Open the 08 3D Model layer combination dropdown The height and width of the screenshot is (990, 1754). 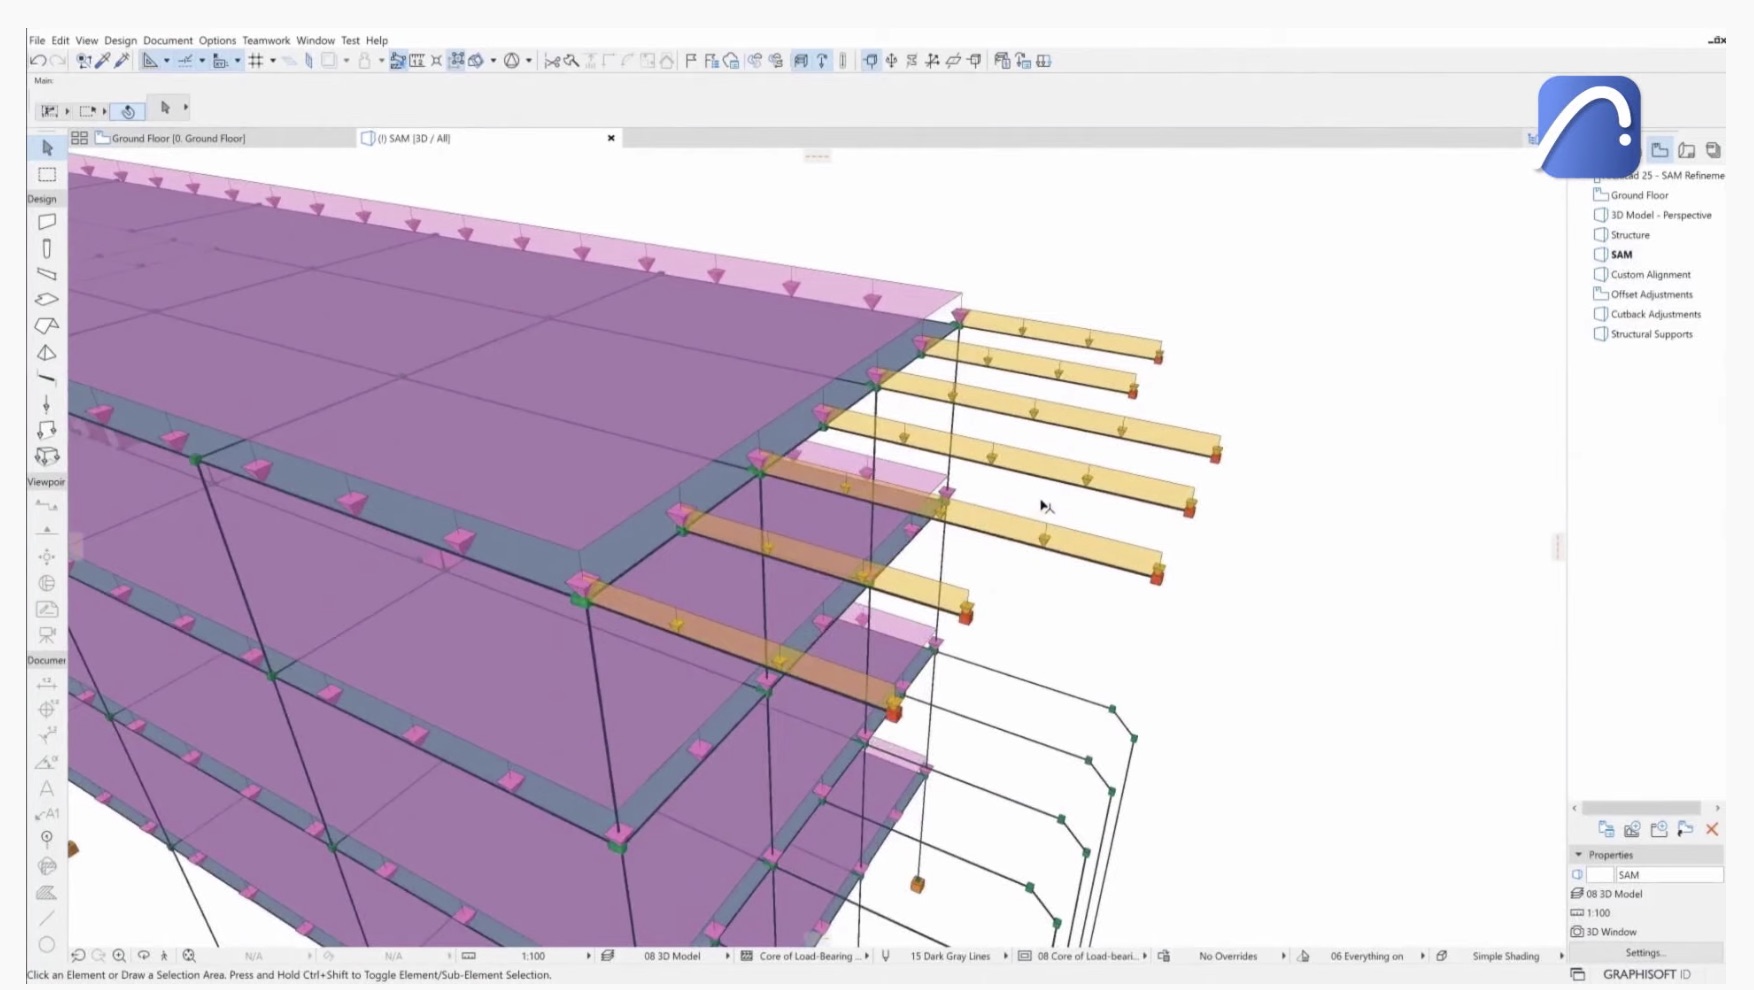pos(672,956)
